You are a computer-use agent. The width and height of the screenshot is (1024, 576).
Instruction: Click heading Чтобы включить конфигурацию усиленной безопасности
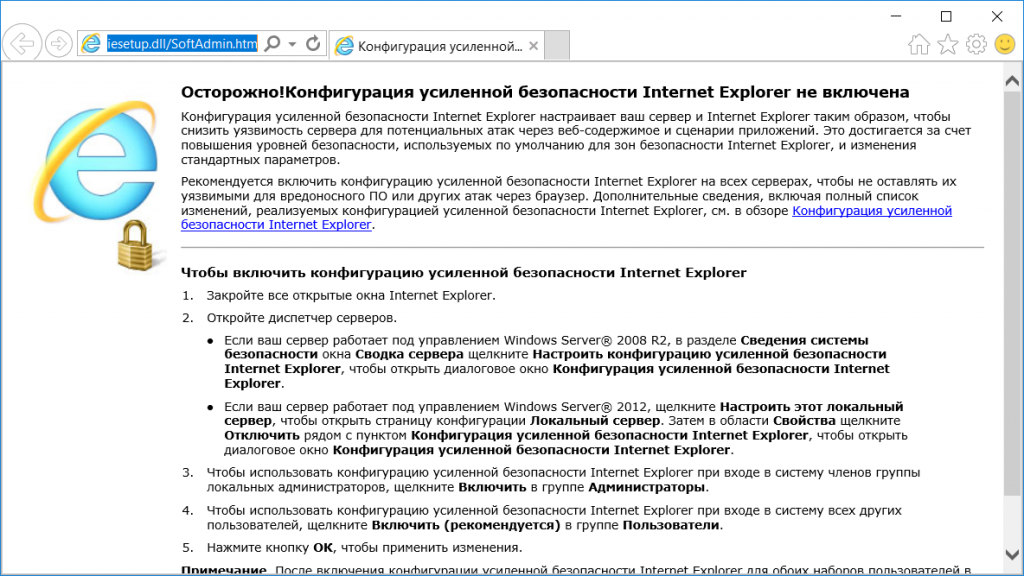(464, 272)
